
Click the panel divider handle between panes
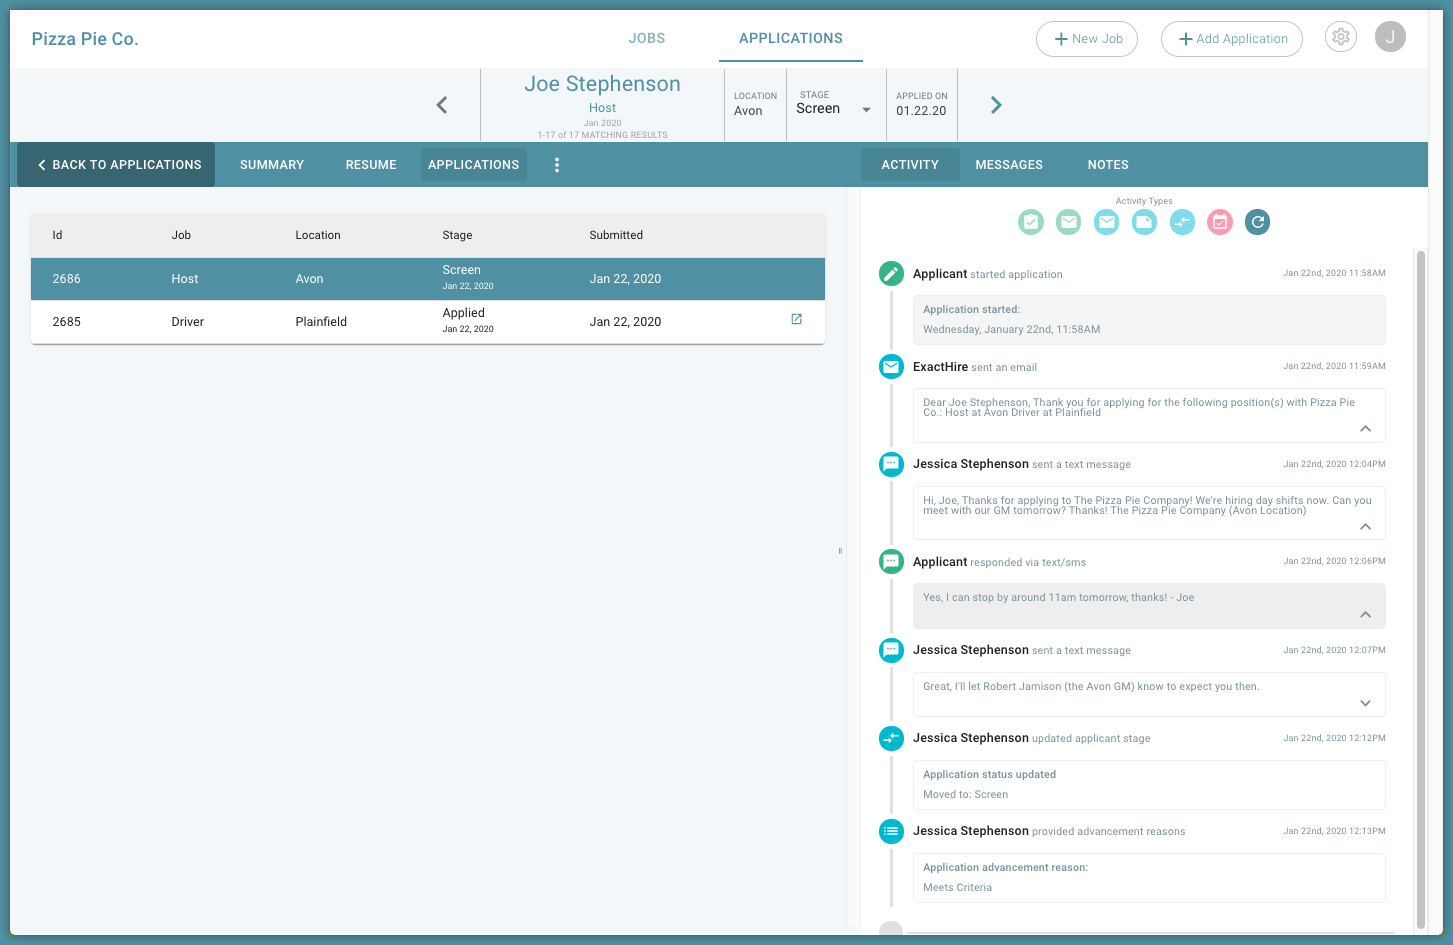pyautogui.click(x=840, y=551)
